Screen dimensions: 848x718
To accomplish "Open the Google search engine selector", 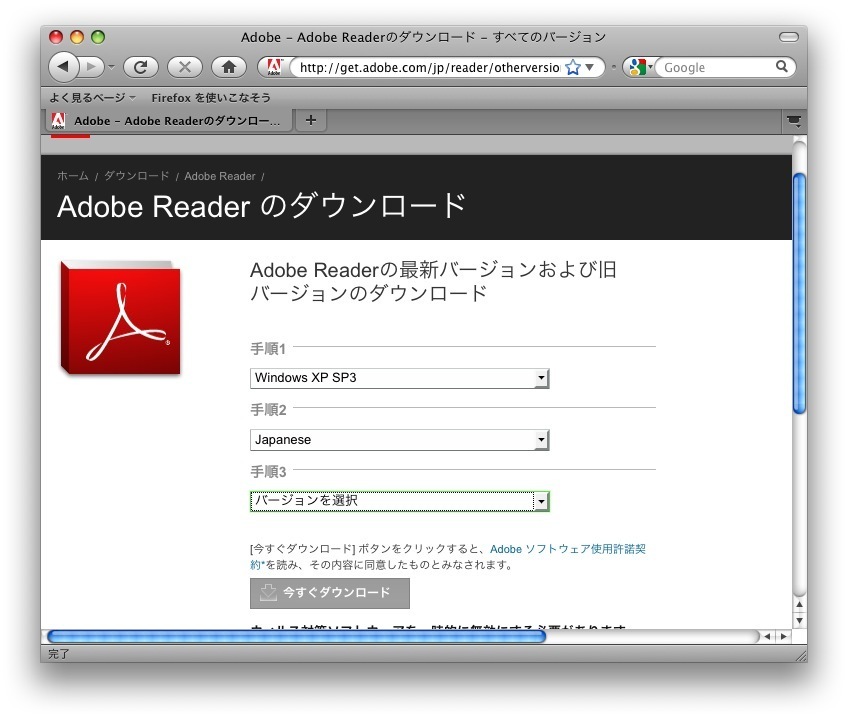I will [641, 68].
